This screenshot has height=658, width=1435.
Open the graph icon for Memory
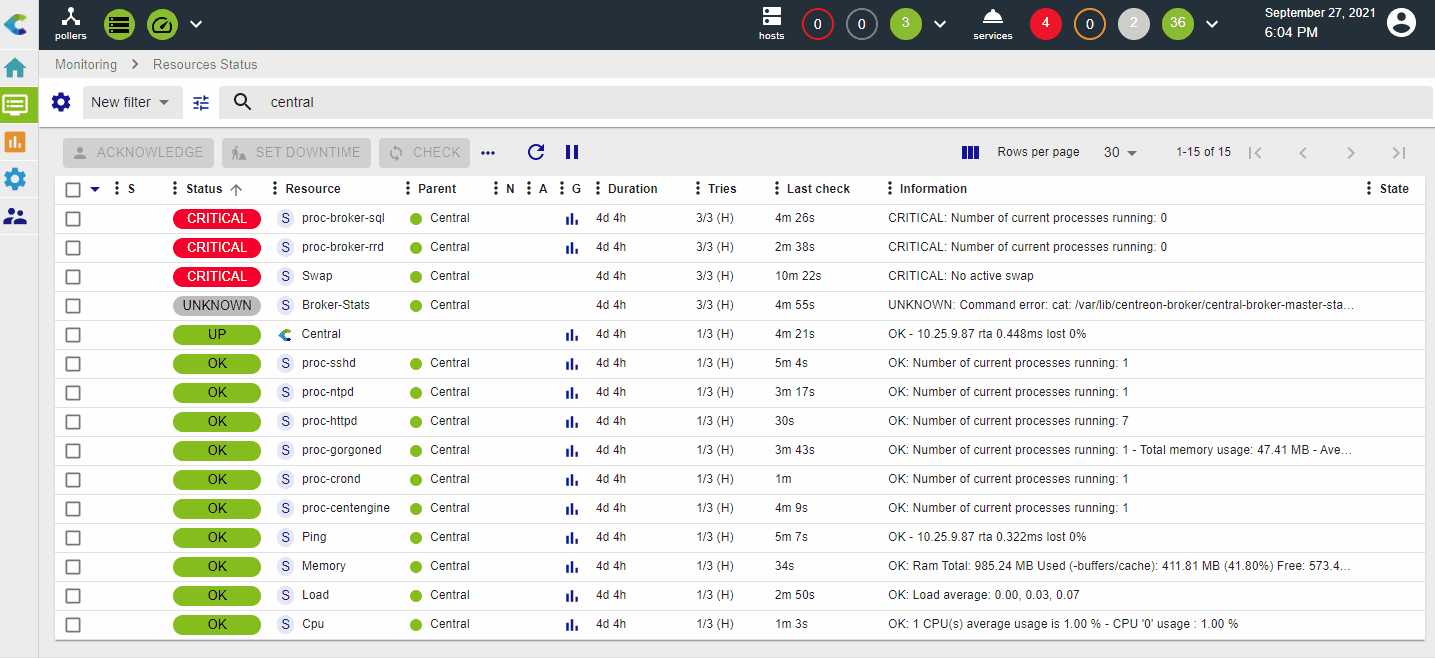(x=571, y=567)
